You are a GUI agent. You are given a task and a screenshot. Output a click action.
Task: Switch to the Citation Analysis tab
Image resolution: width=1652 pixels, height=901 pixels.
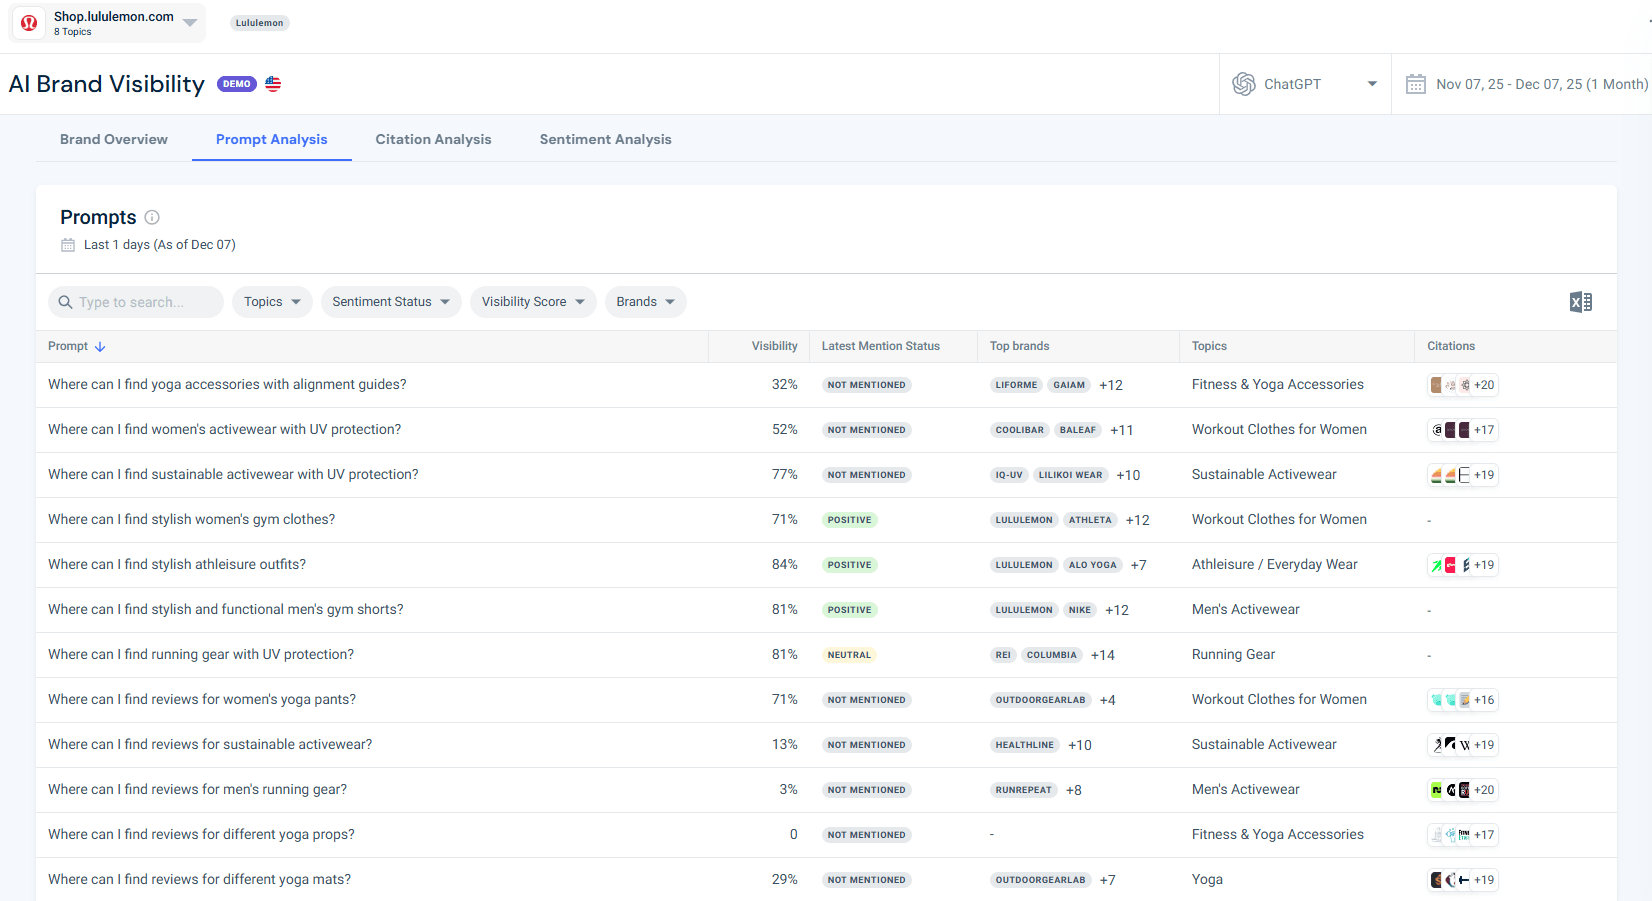tap(433, 139)
